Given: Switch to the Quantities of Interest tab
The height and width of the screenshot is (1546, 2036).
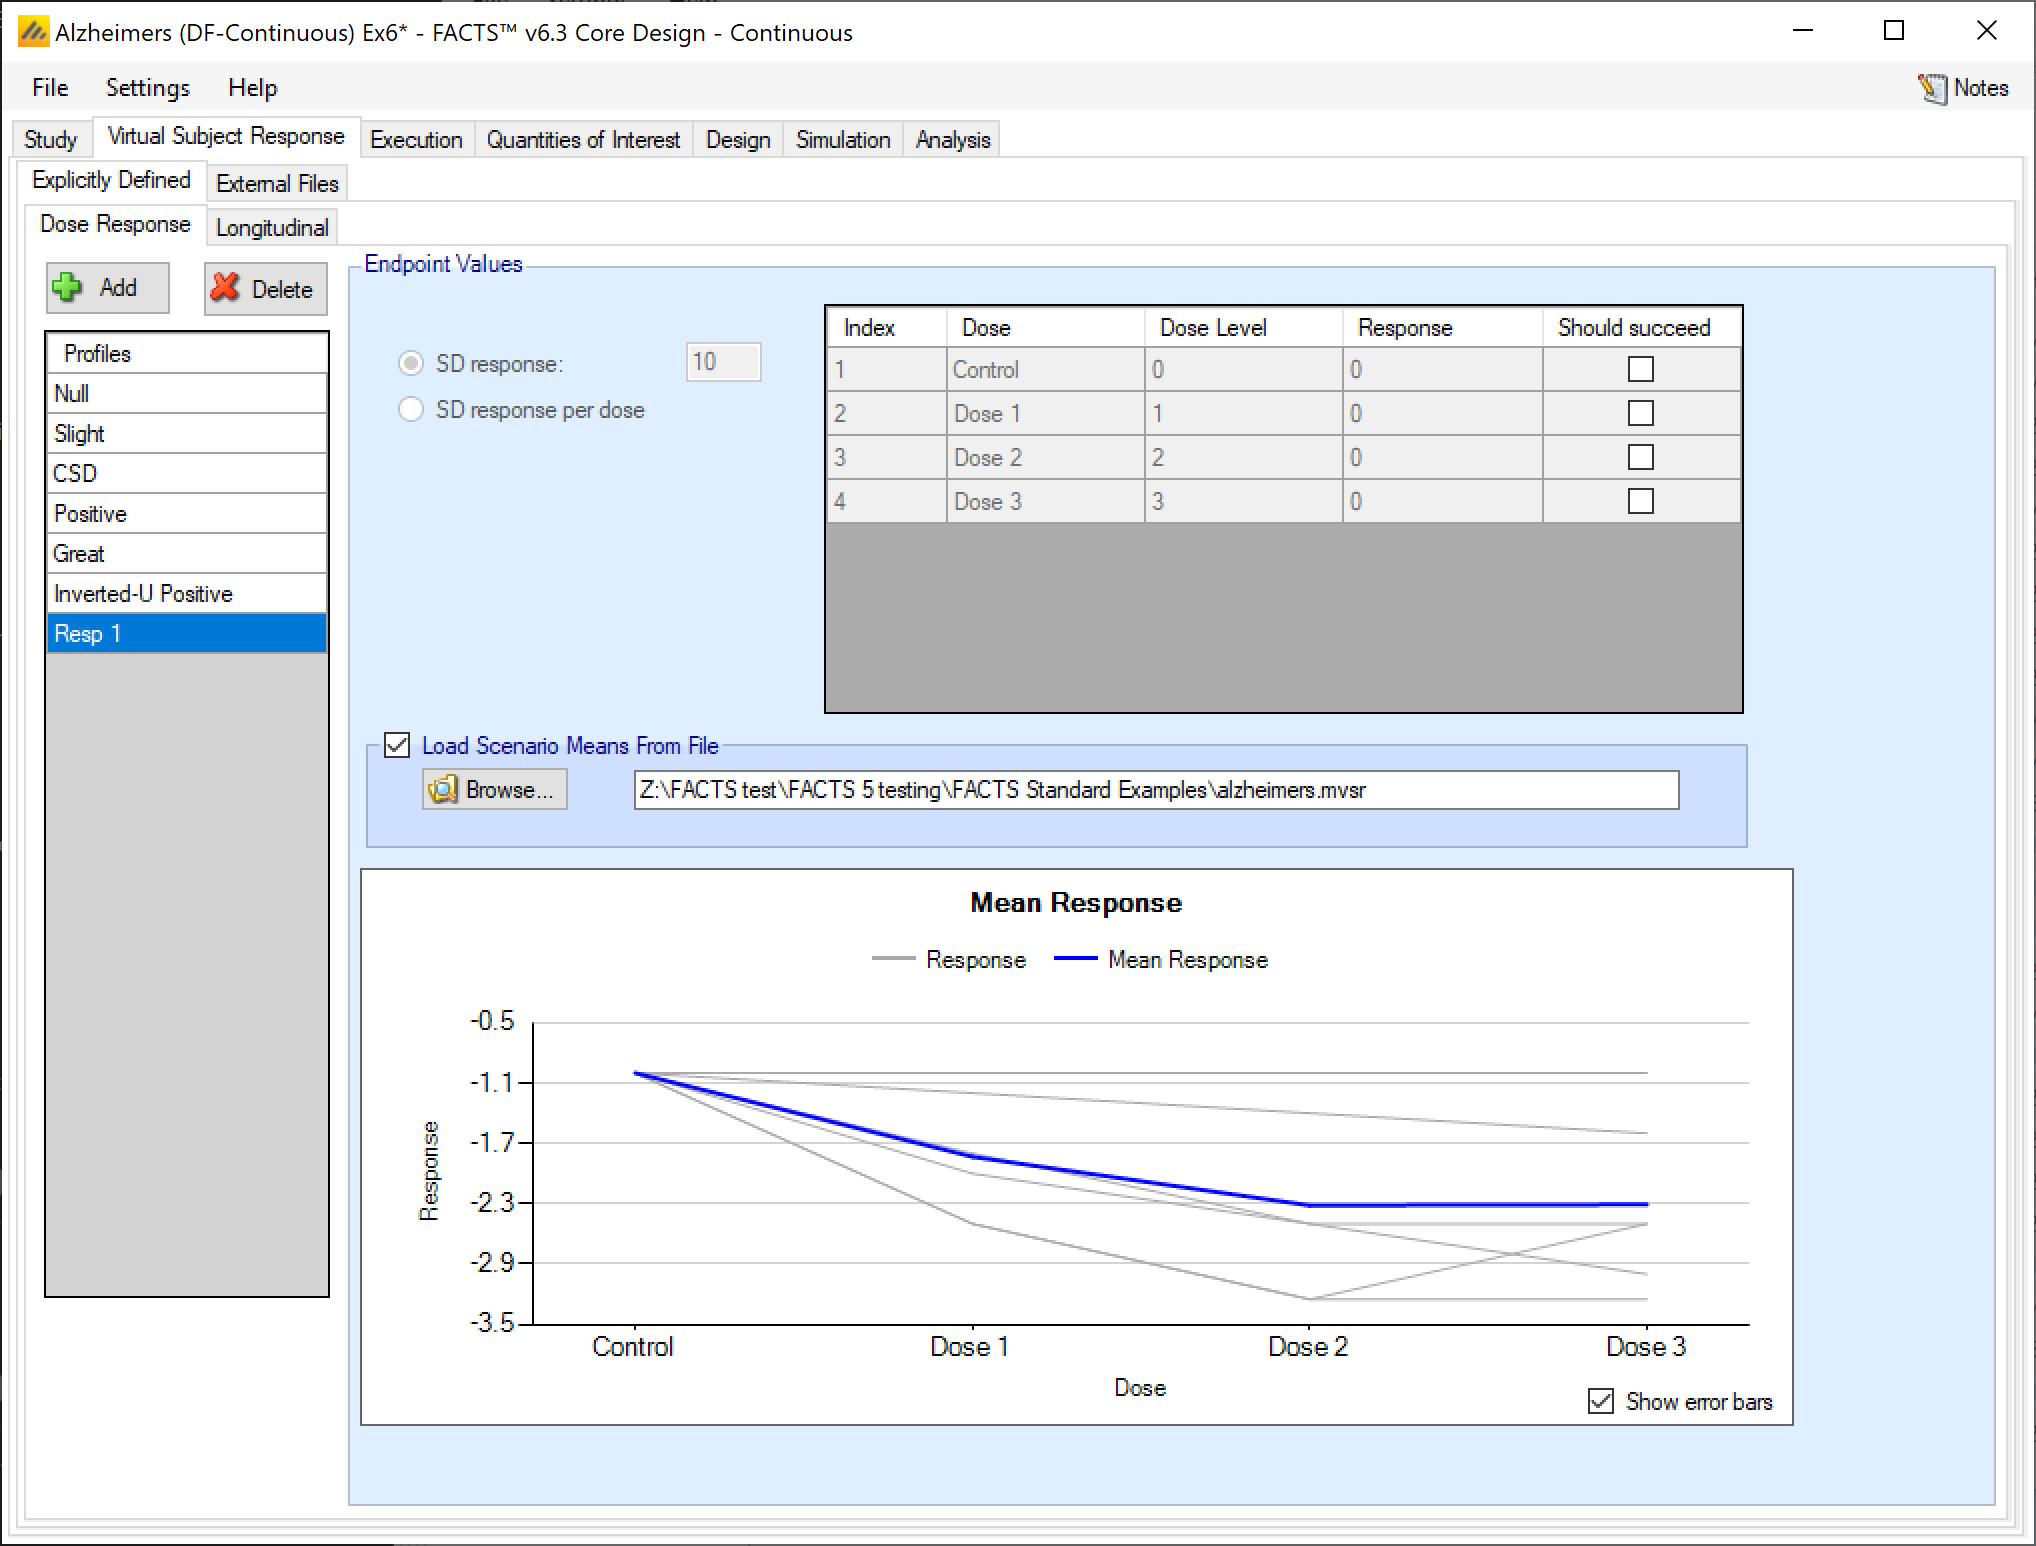Looking at the screenshot, I should click(583, 140).
